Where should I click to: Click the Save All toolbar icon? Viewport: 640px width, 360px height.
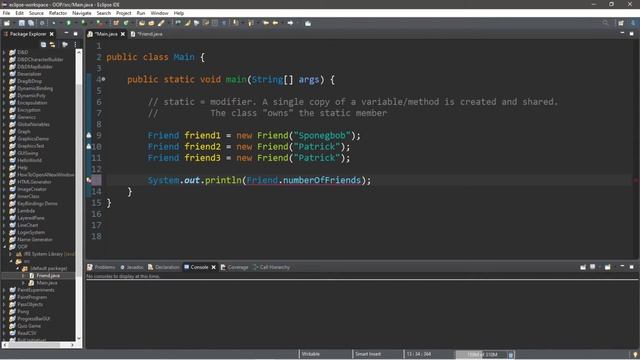(31, 23)
